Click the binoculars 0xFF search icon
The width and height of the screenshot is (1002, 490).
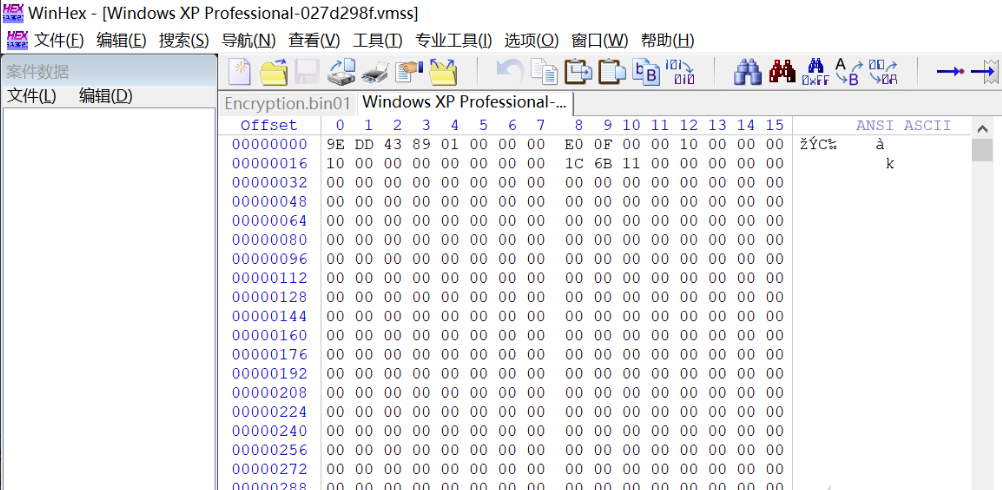(x=815, y=72)
